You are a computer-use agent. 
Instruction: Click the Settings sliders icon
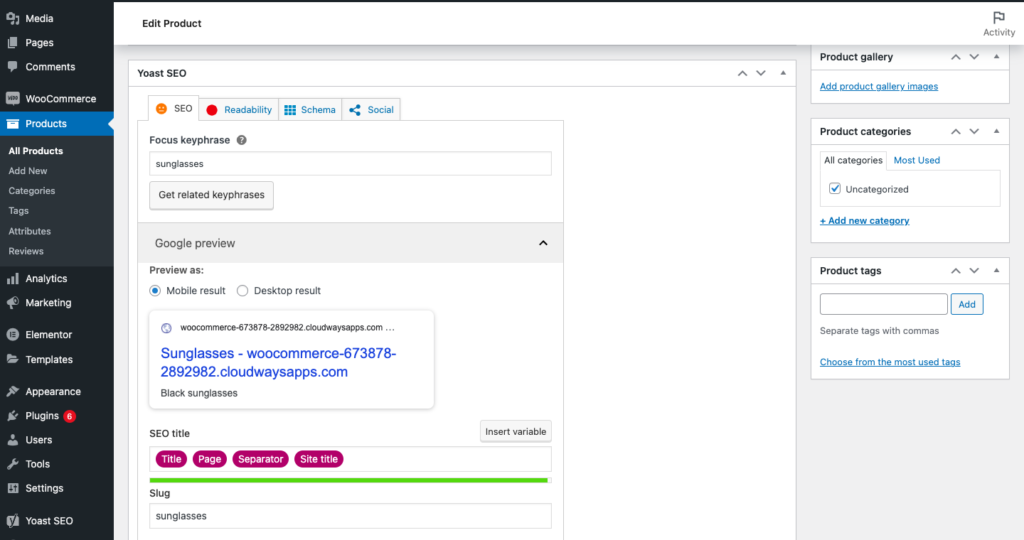[12, 488]
